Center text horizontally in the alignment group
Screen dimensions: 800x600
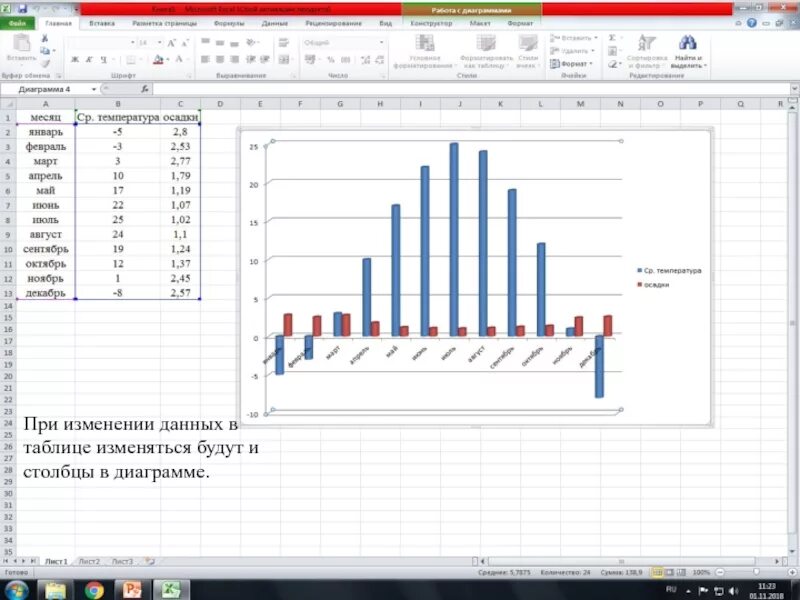220,60
